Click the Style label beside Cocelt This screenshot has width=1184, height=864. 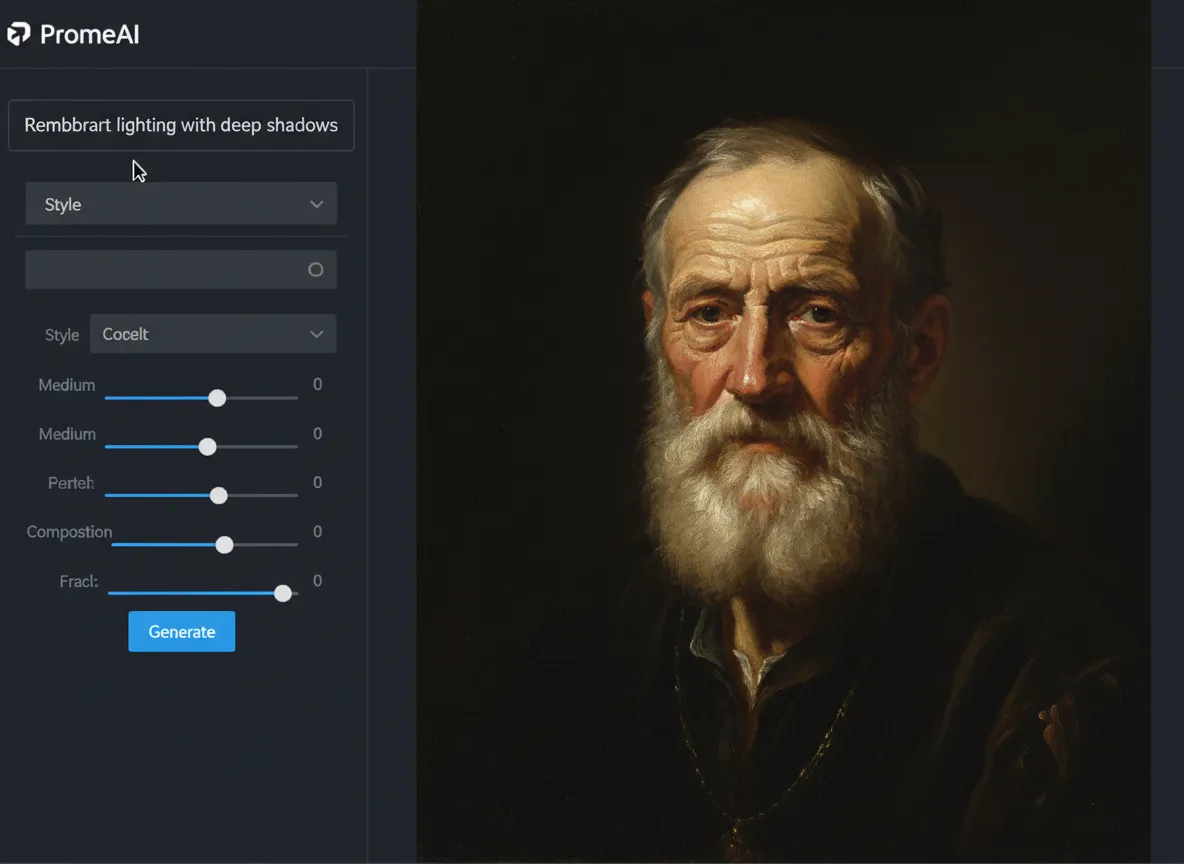pyautogui.click(x=62, y=335)
